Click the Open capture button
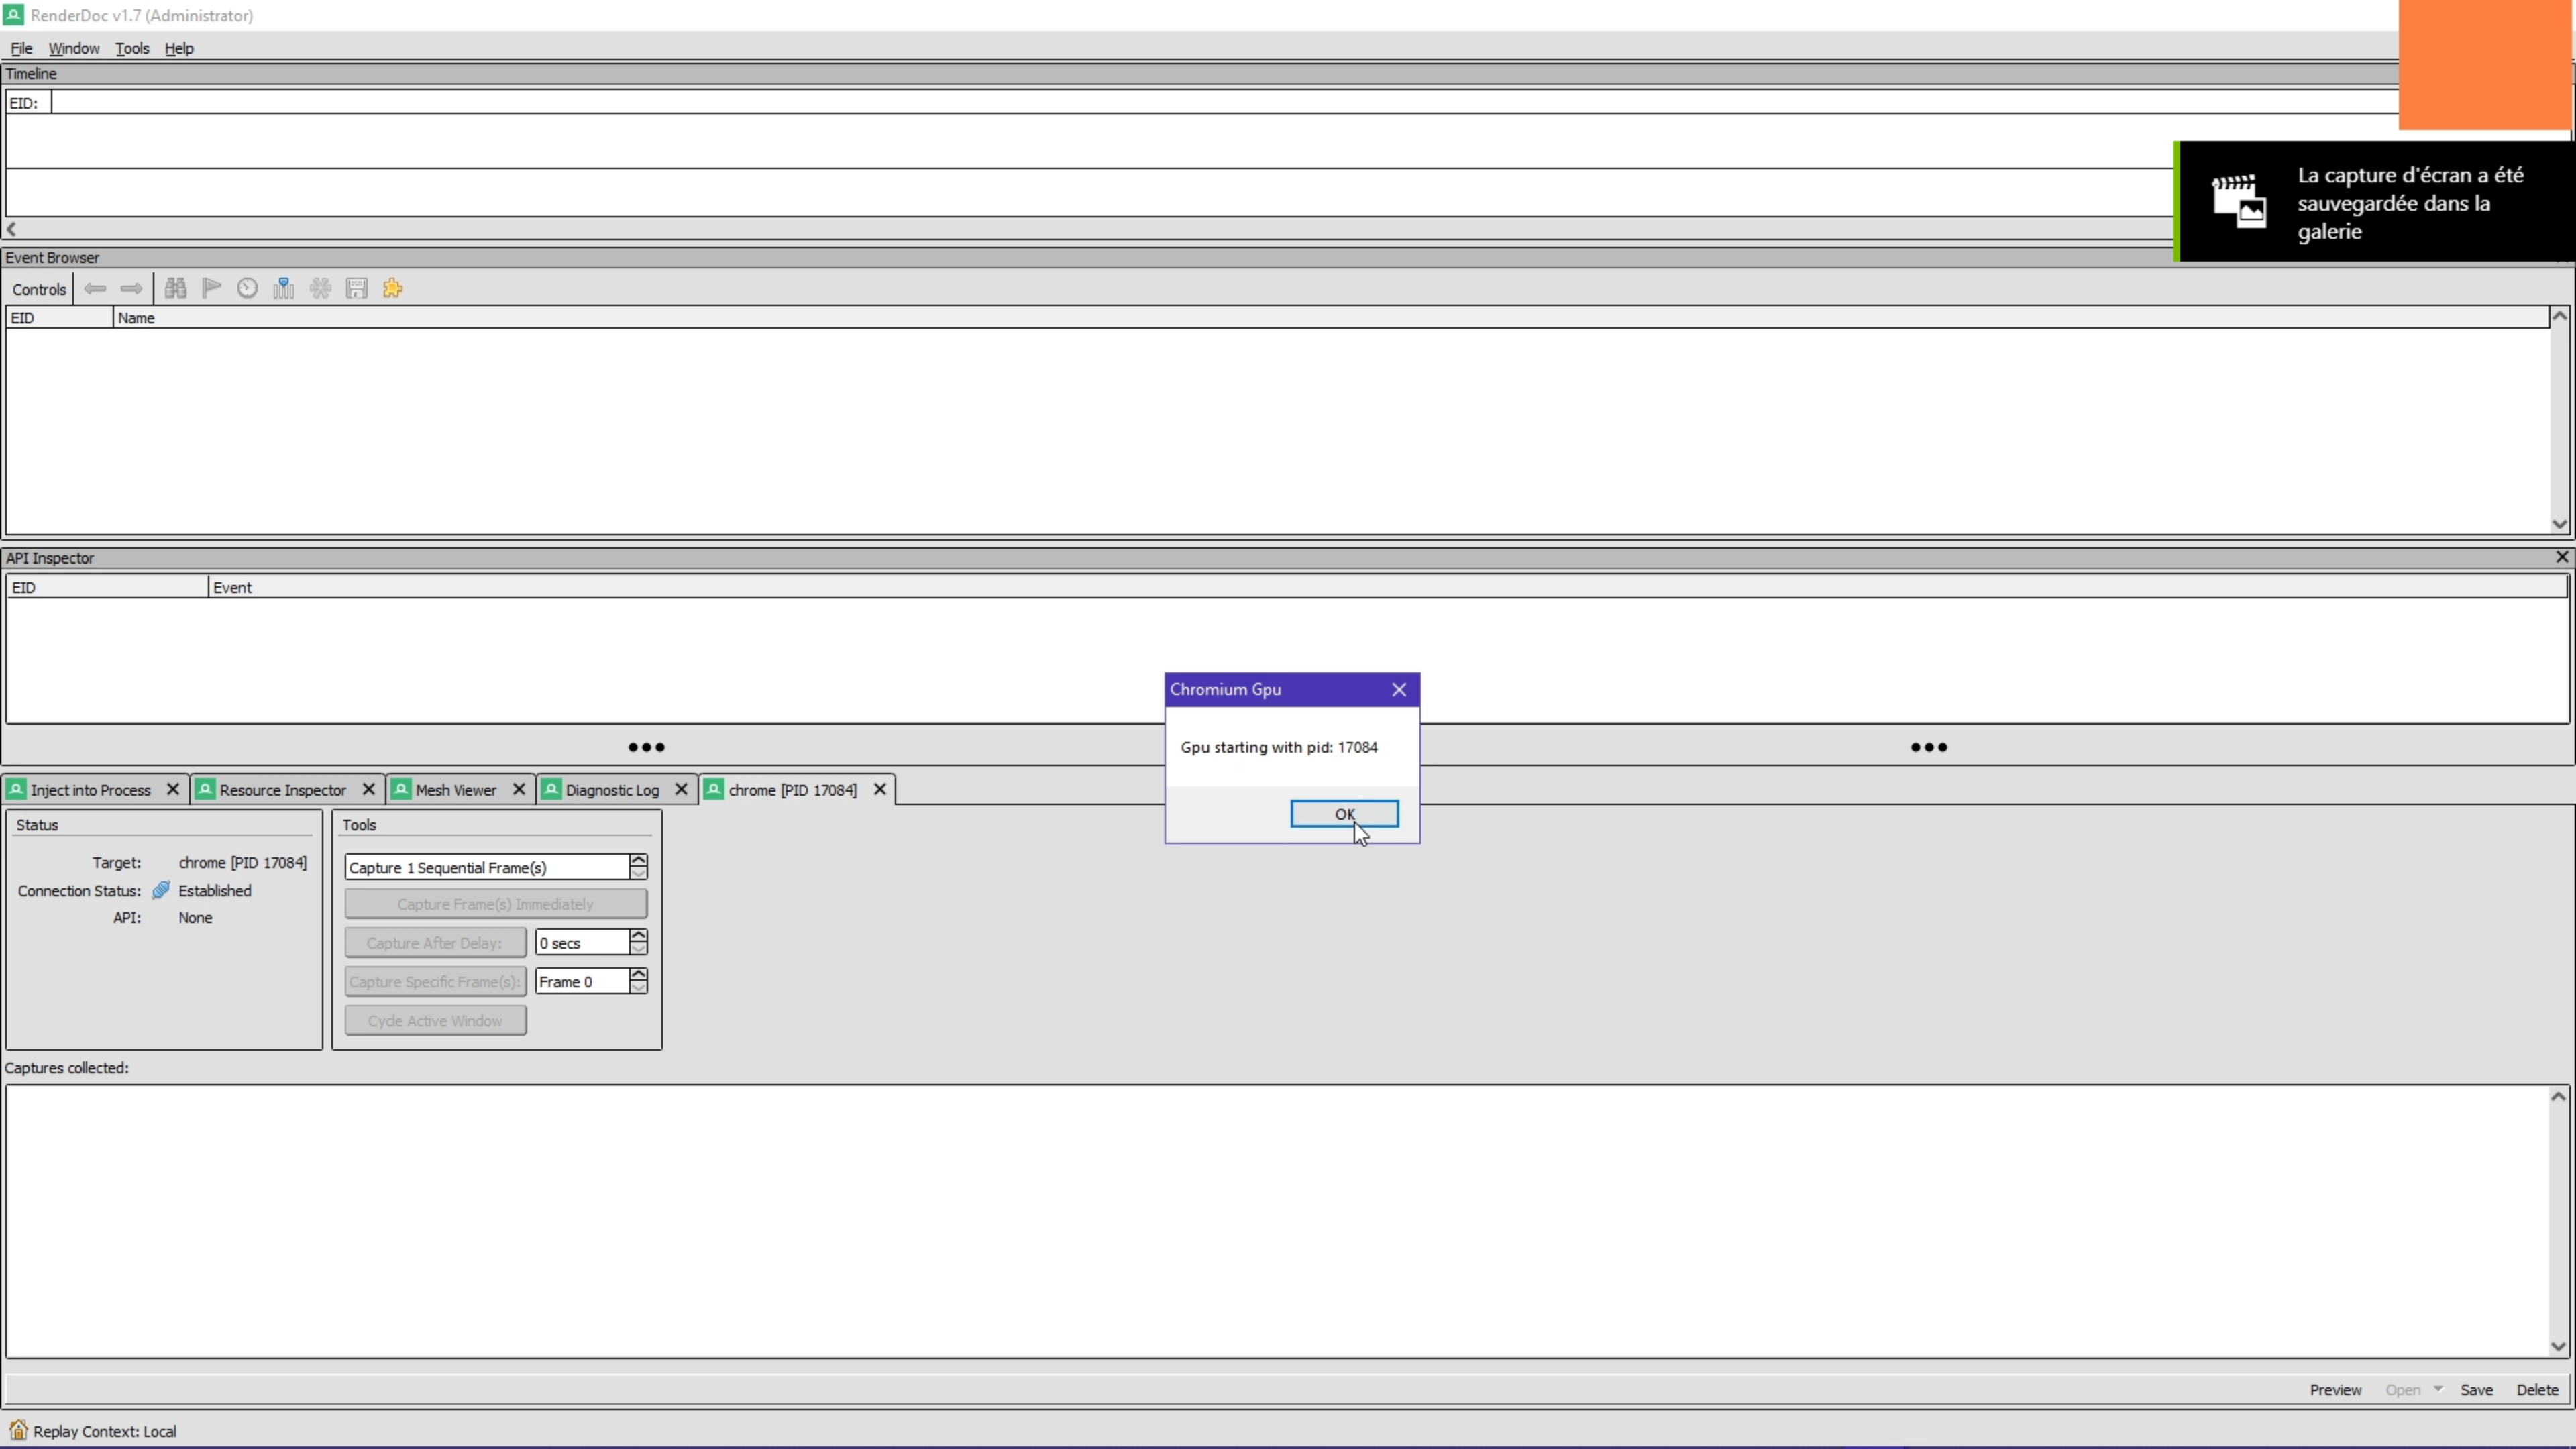 [x=2402, y=1390]
